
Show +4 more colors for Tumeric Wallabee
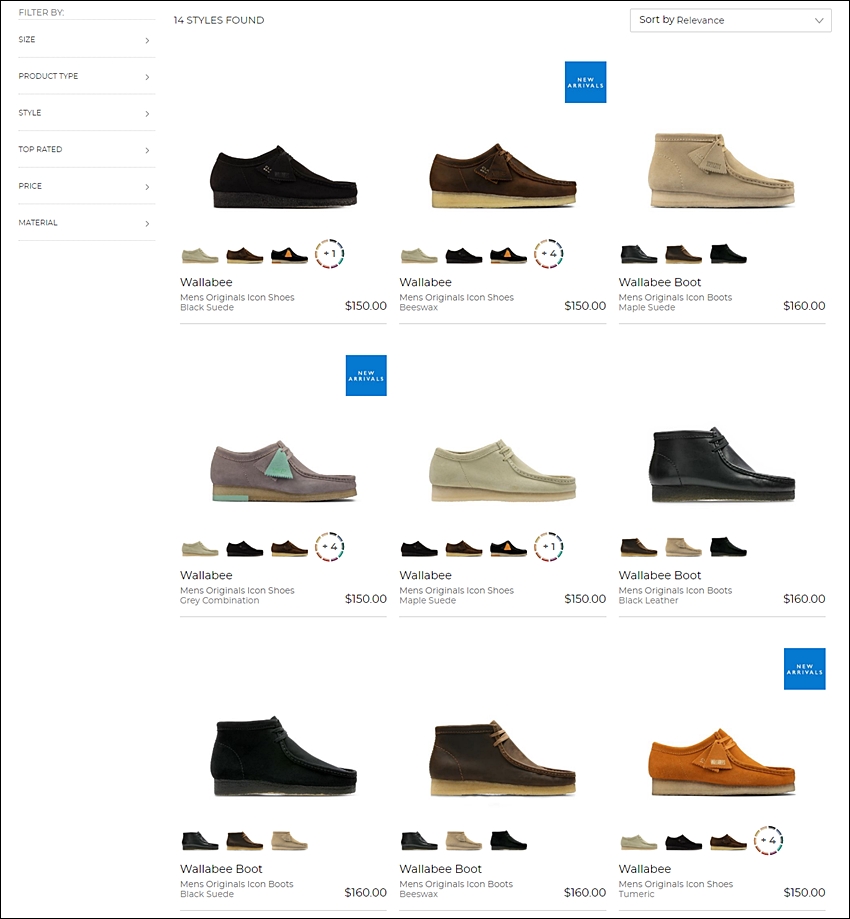click(x=768, y=840)
